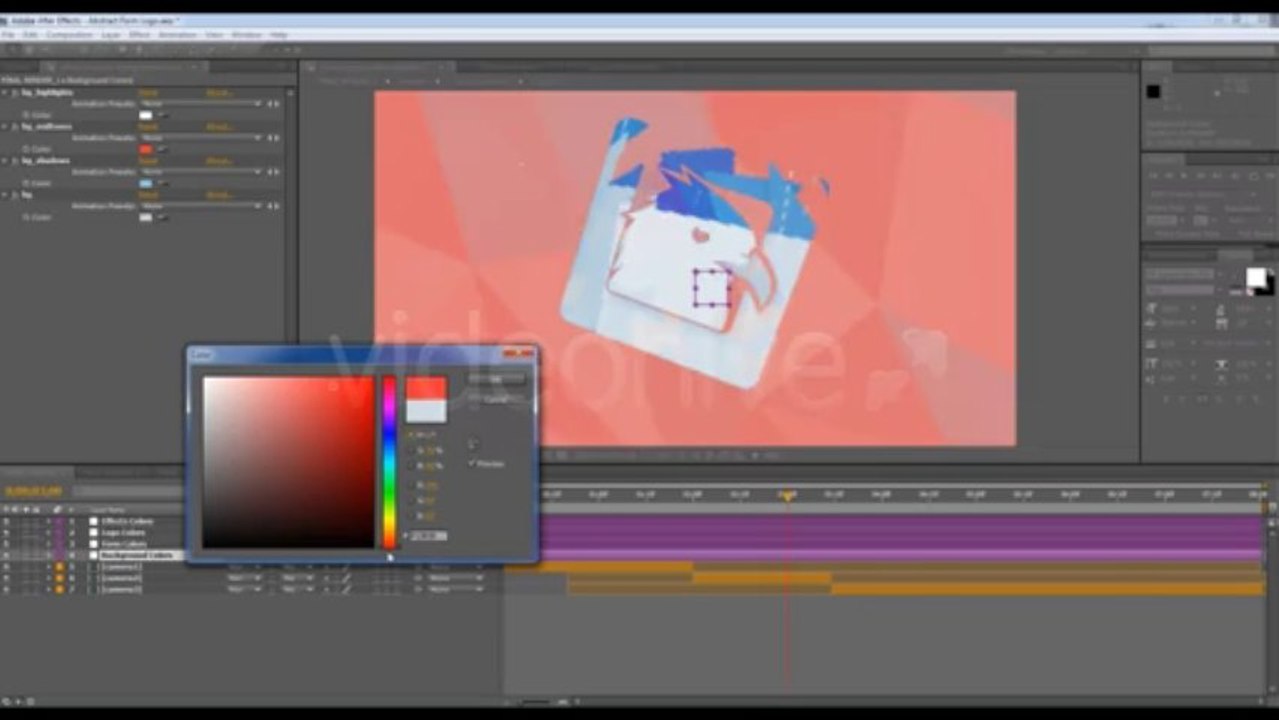
Task: Select the Form Colors layer
Action: click(124, 544)
